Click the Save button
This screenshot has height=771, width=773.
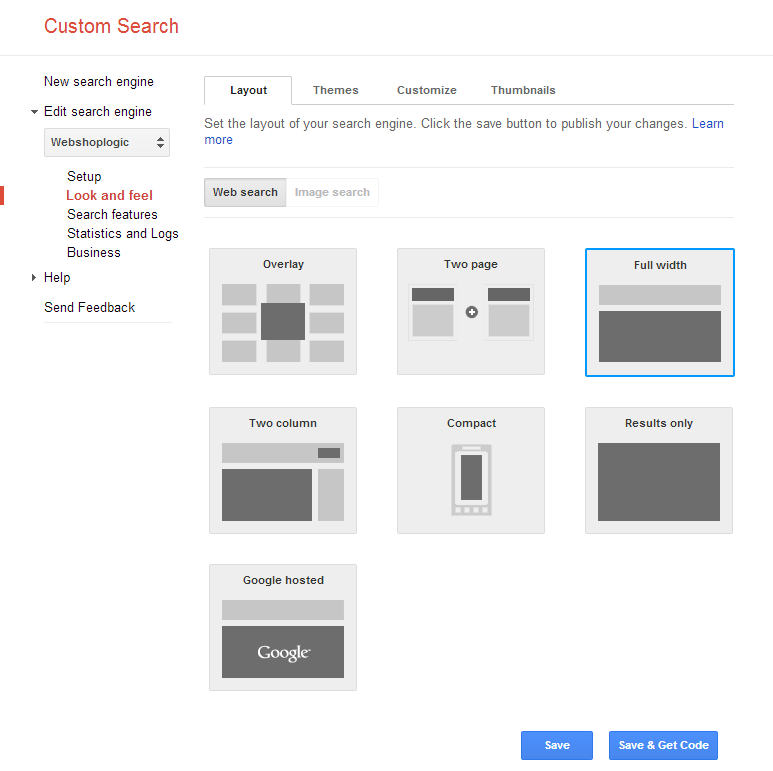(557, 745)
